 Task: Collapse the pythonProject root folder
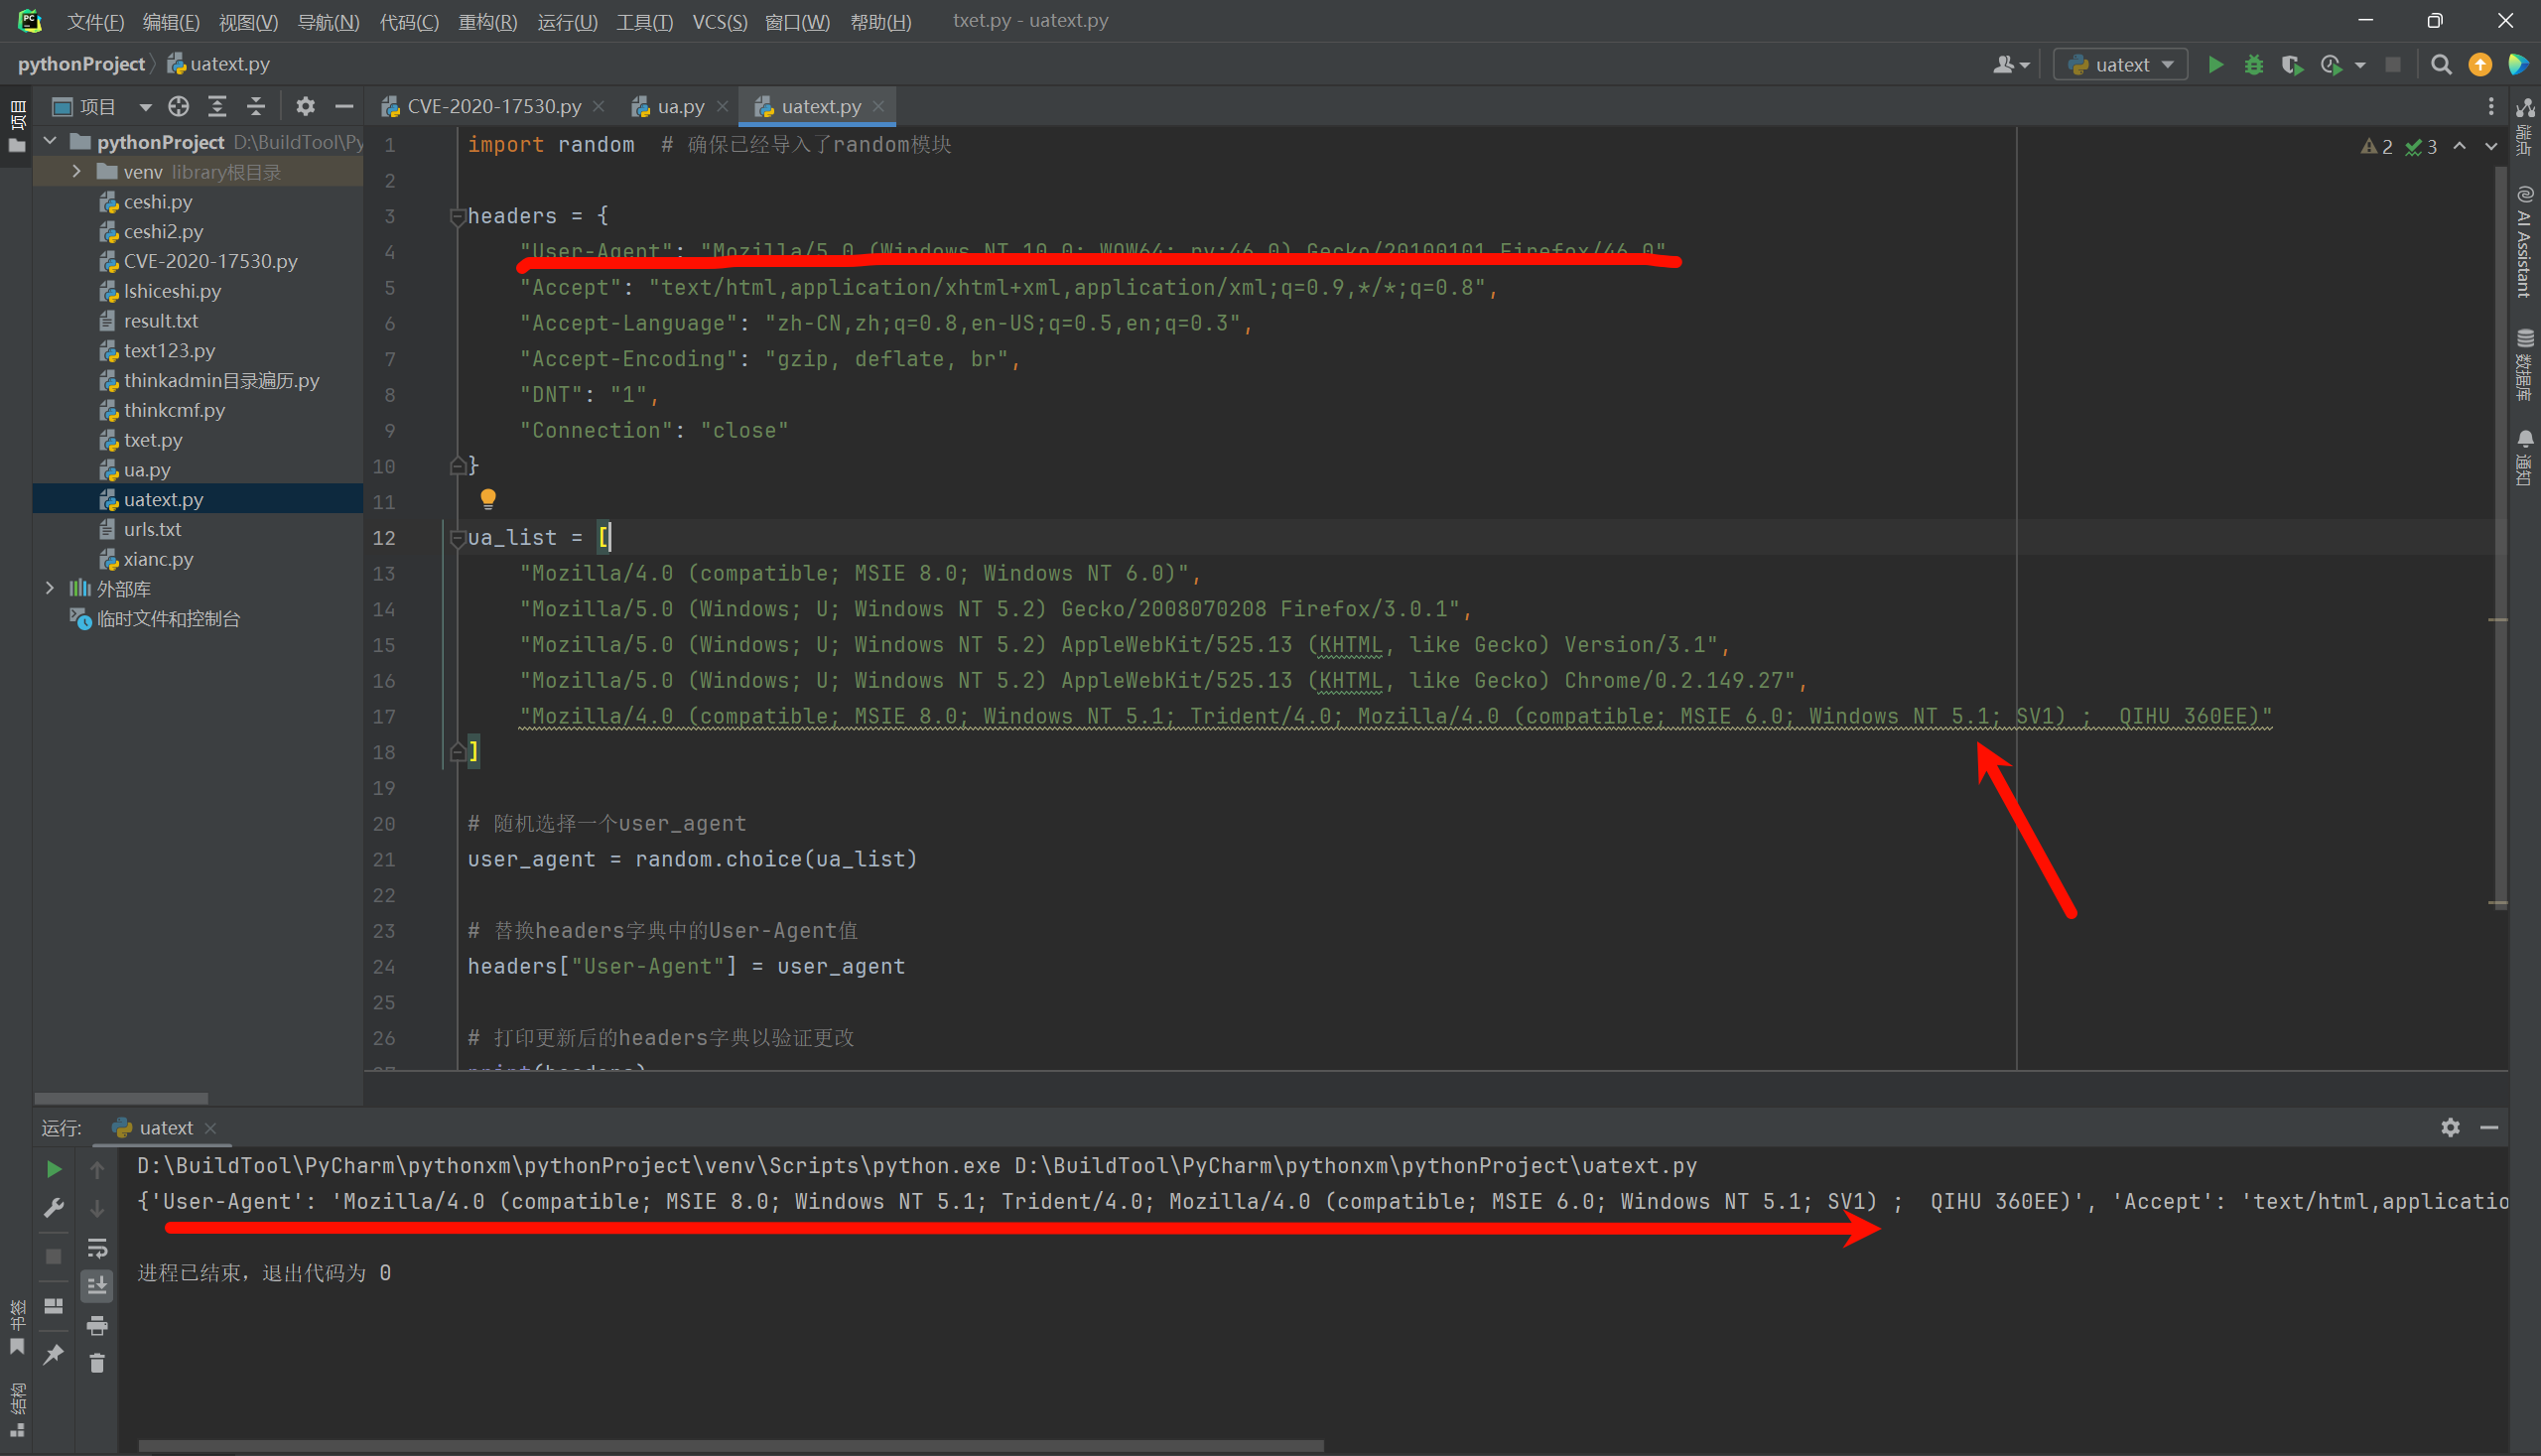(50, 142)
